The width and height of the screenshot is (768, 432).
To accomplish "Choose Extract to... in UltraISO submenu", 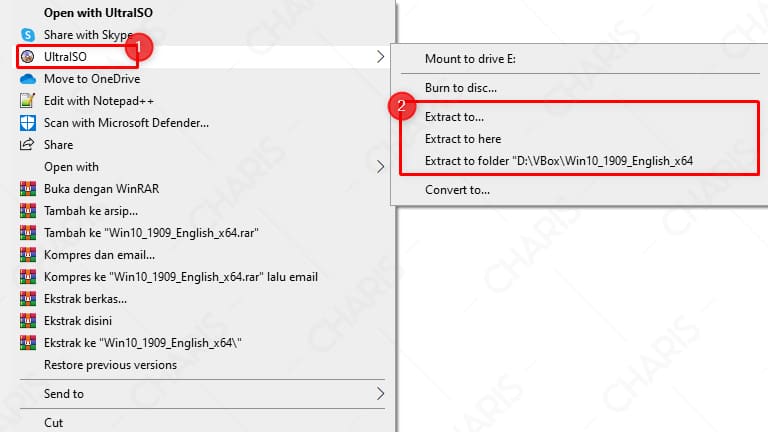I will (454, 117).
